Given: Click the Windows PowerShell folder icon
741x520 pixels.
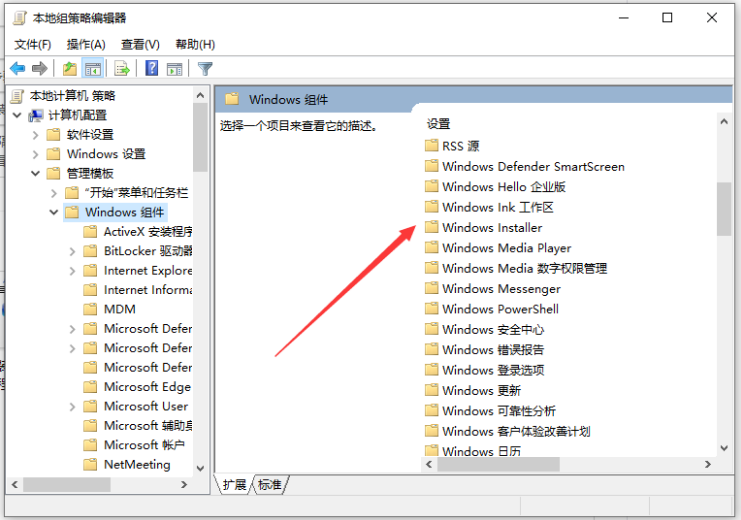Looking at the screenshot, I should 431,308.
